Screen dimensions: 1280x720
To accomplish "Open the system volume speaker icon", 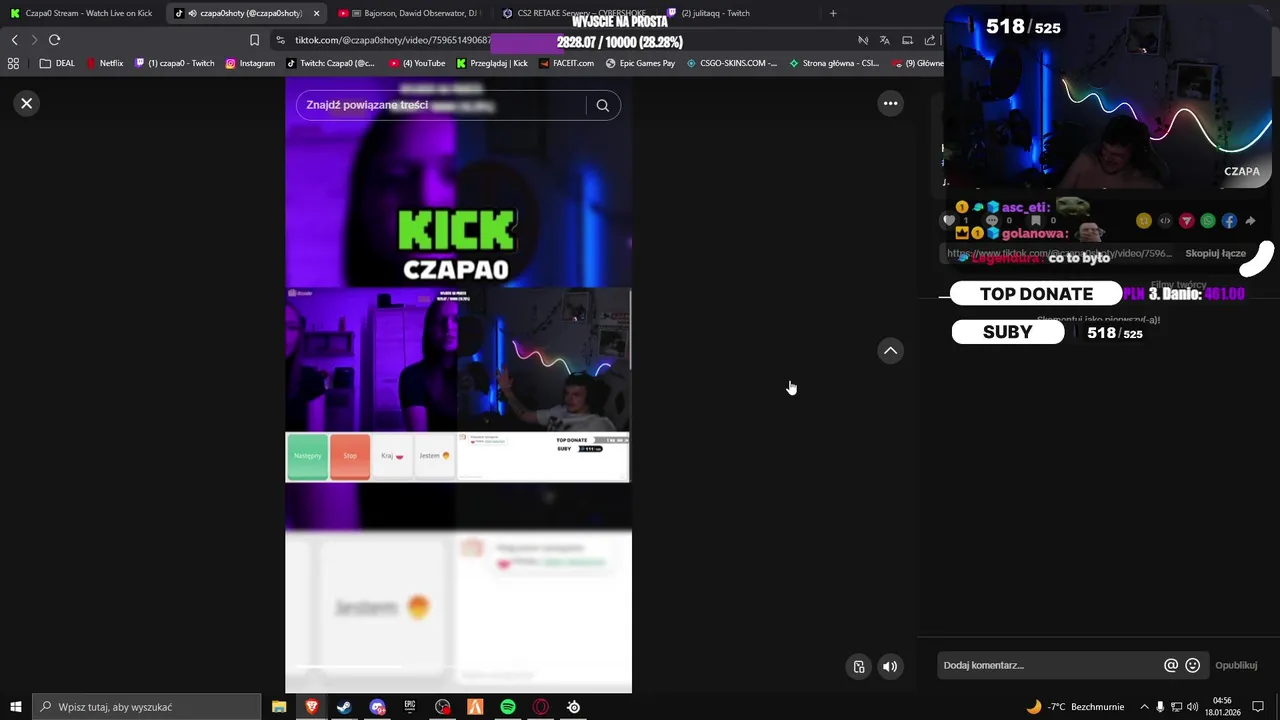I will [x=1192, y=707].
